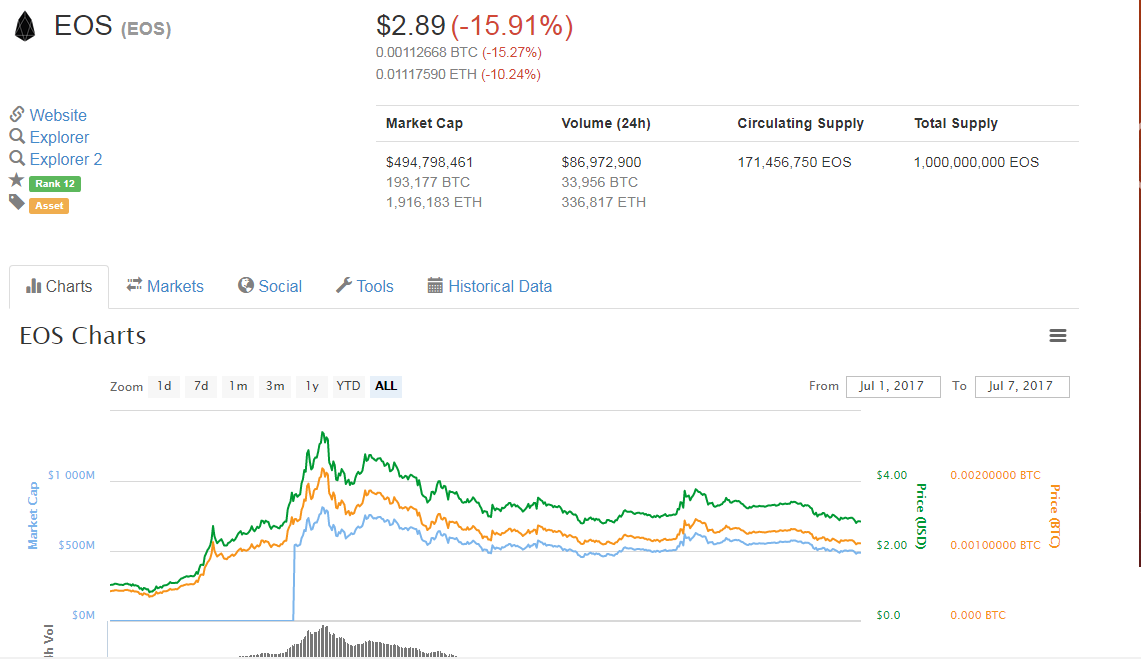The width and height of the screenshot is (1141, 659).
Task: Click the 171,456,750 EOS supply value
Action: tap(795, 162)
